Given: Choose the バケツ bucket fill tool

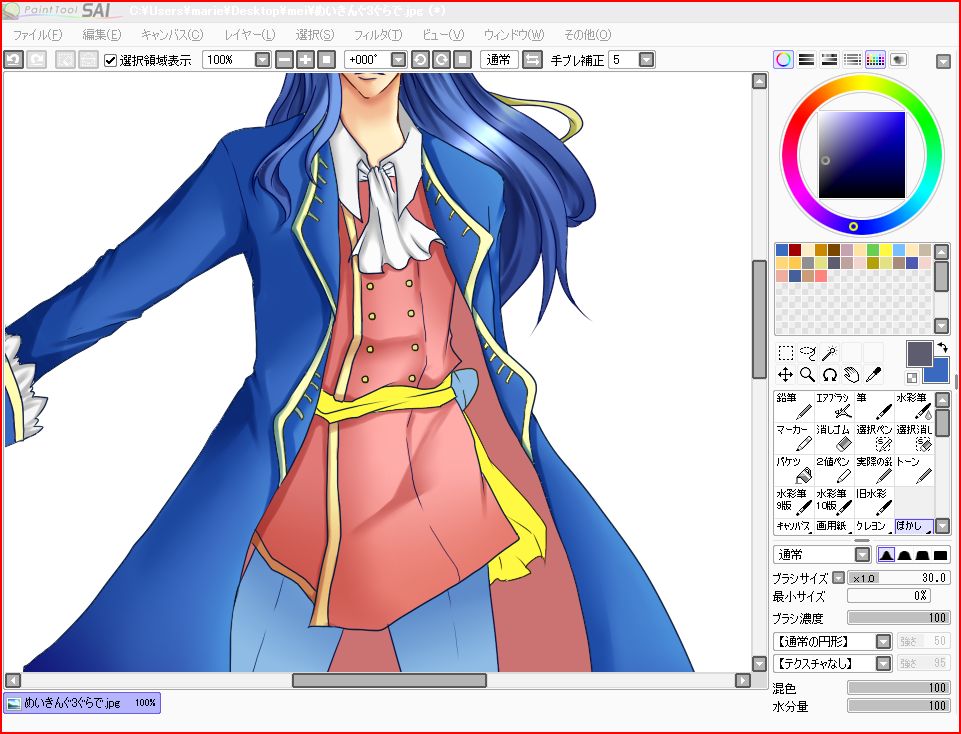Looking at the screenshot, I should point(794,470).
